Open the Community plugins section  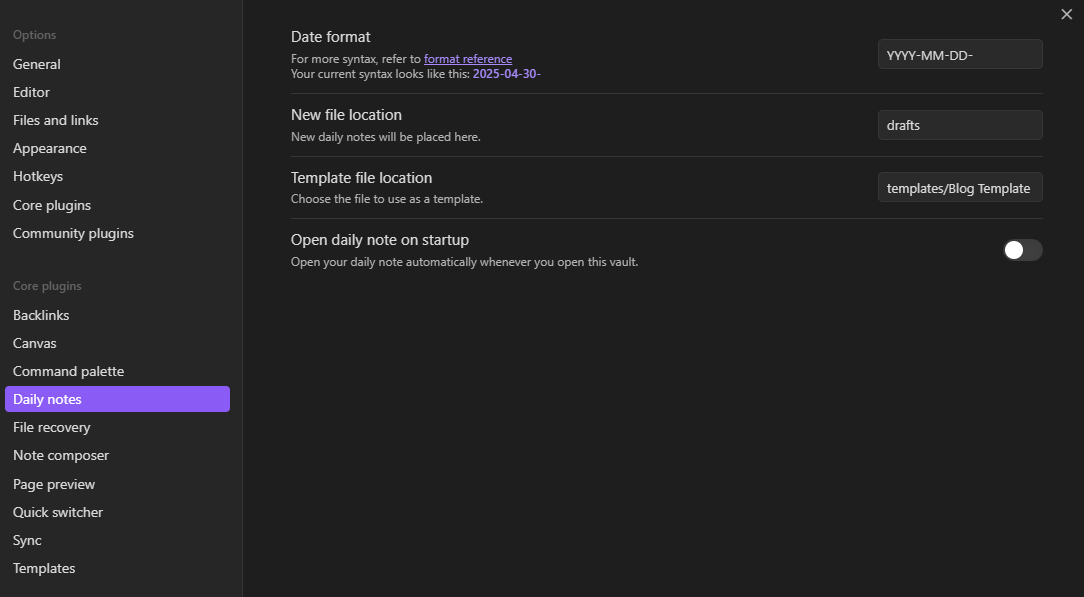(73, 232)
